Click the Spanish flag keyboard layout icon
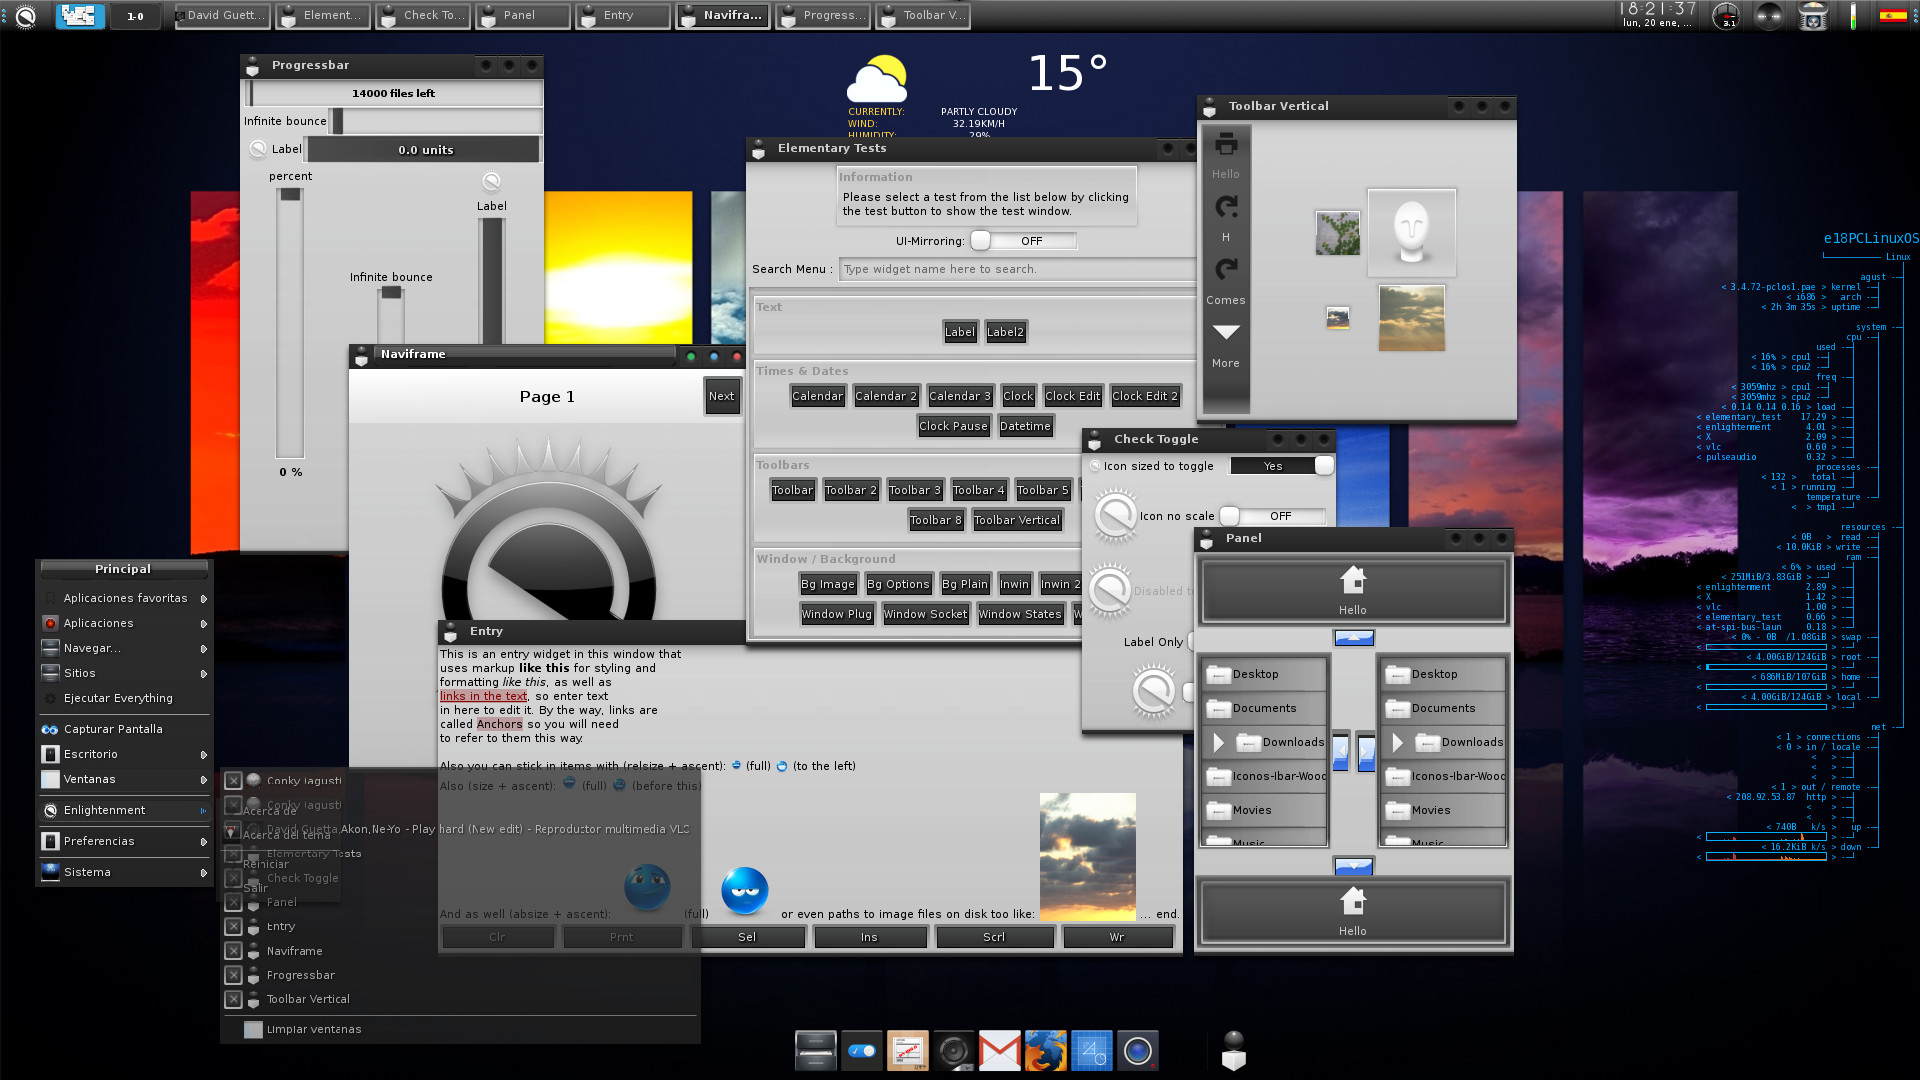This screenshot has height=1080, width=1920. coord(1892,15)
